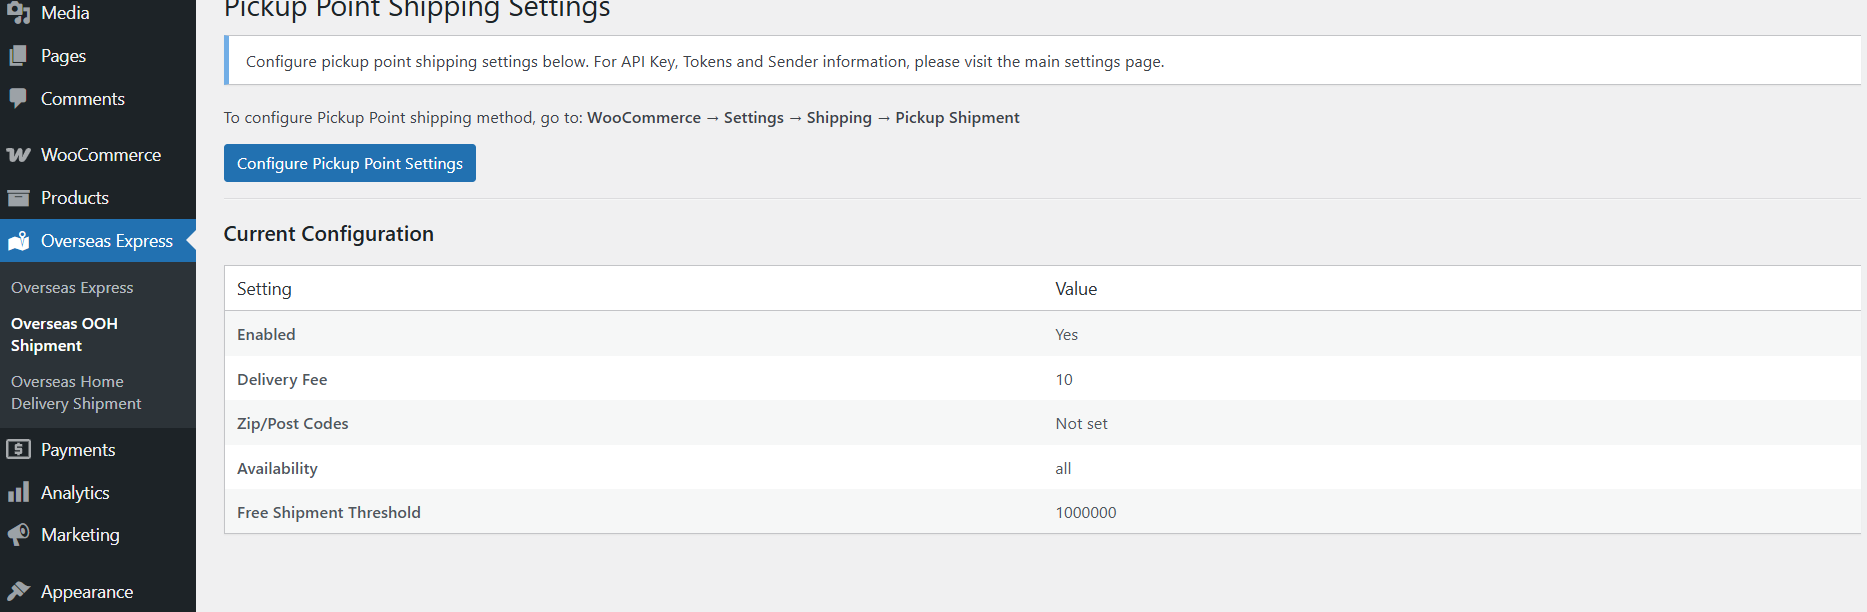Click the Delivery Fee setting row
This screenshot has height=612, width=1867.
pos(282,379)
